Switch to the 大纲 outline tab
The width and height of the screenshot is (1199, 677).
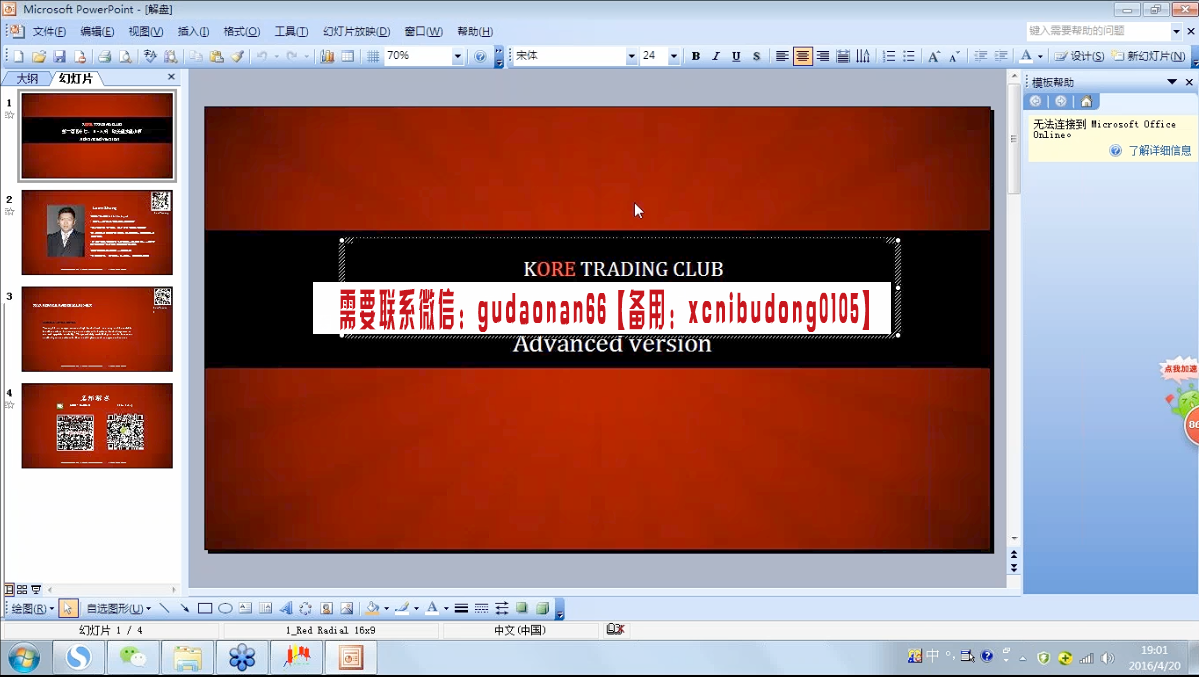28,78
